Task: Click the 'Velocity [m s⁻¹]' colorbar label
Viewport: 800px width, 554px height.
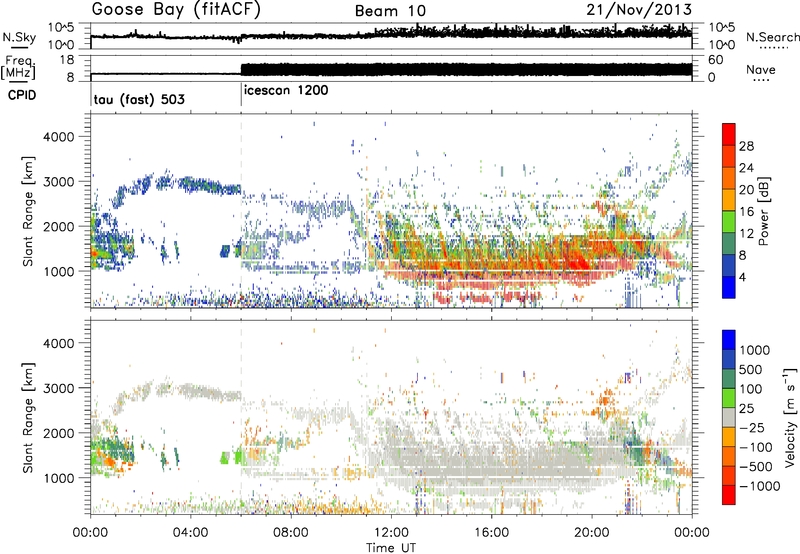Action: tap(790, 417)
